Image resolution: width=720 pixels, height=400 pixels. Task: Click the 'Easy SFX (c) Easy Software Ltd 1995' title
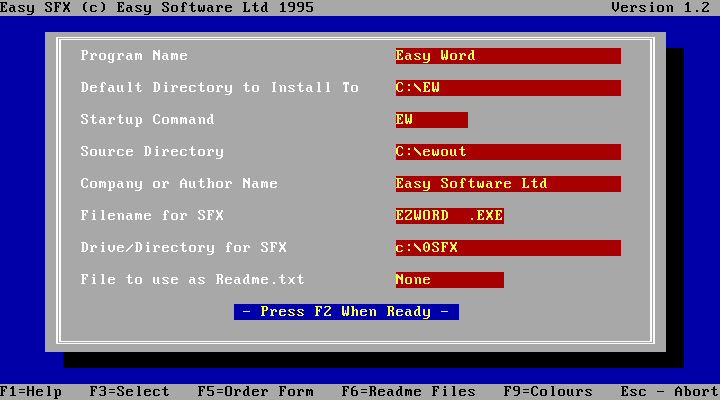coord(157,8)
